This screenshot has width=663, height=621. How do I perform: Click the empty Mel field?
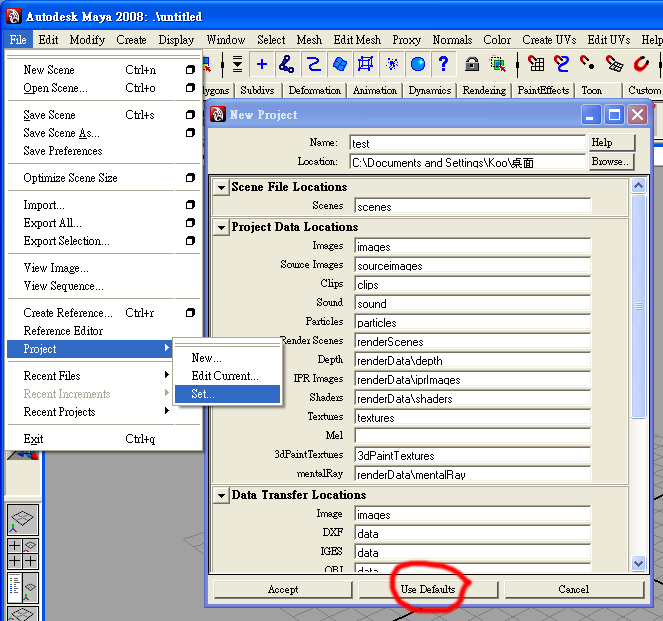(473, 436)
